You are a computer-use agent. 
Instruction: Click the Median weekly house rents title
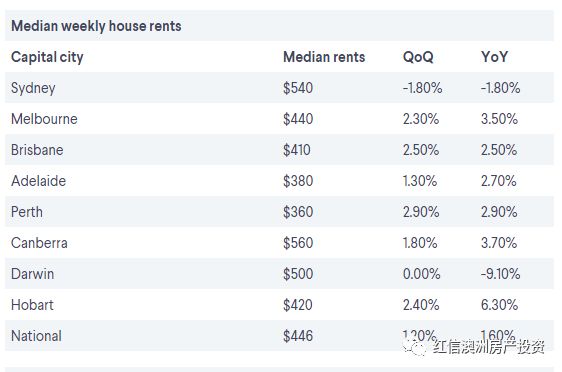tap(96, 26)
